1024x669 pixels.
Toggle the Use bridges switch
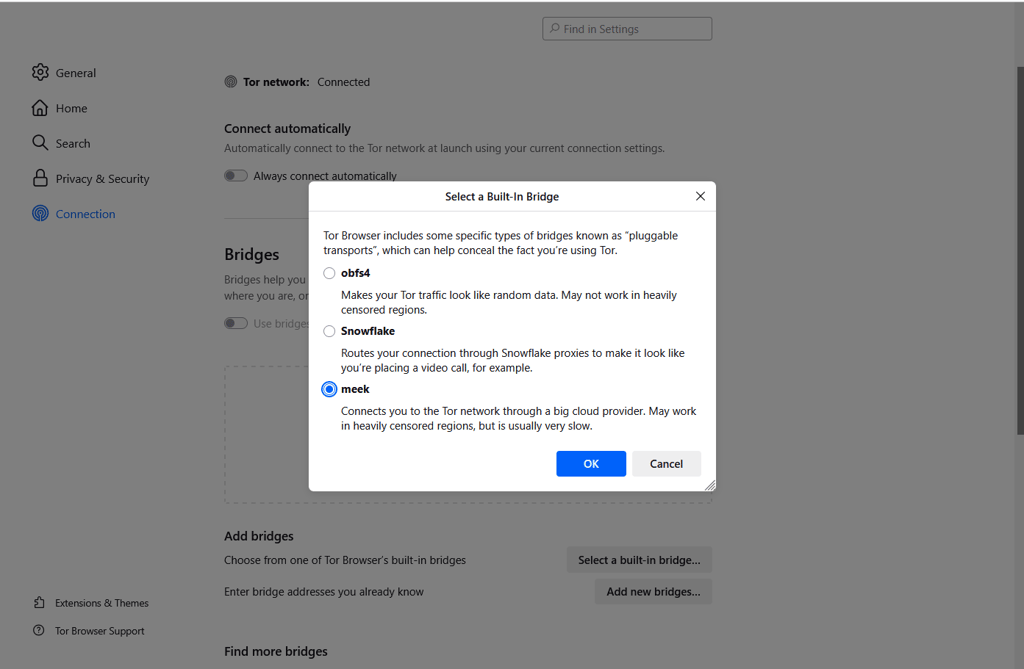point(236,323)
